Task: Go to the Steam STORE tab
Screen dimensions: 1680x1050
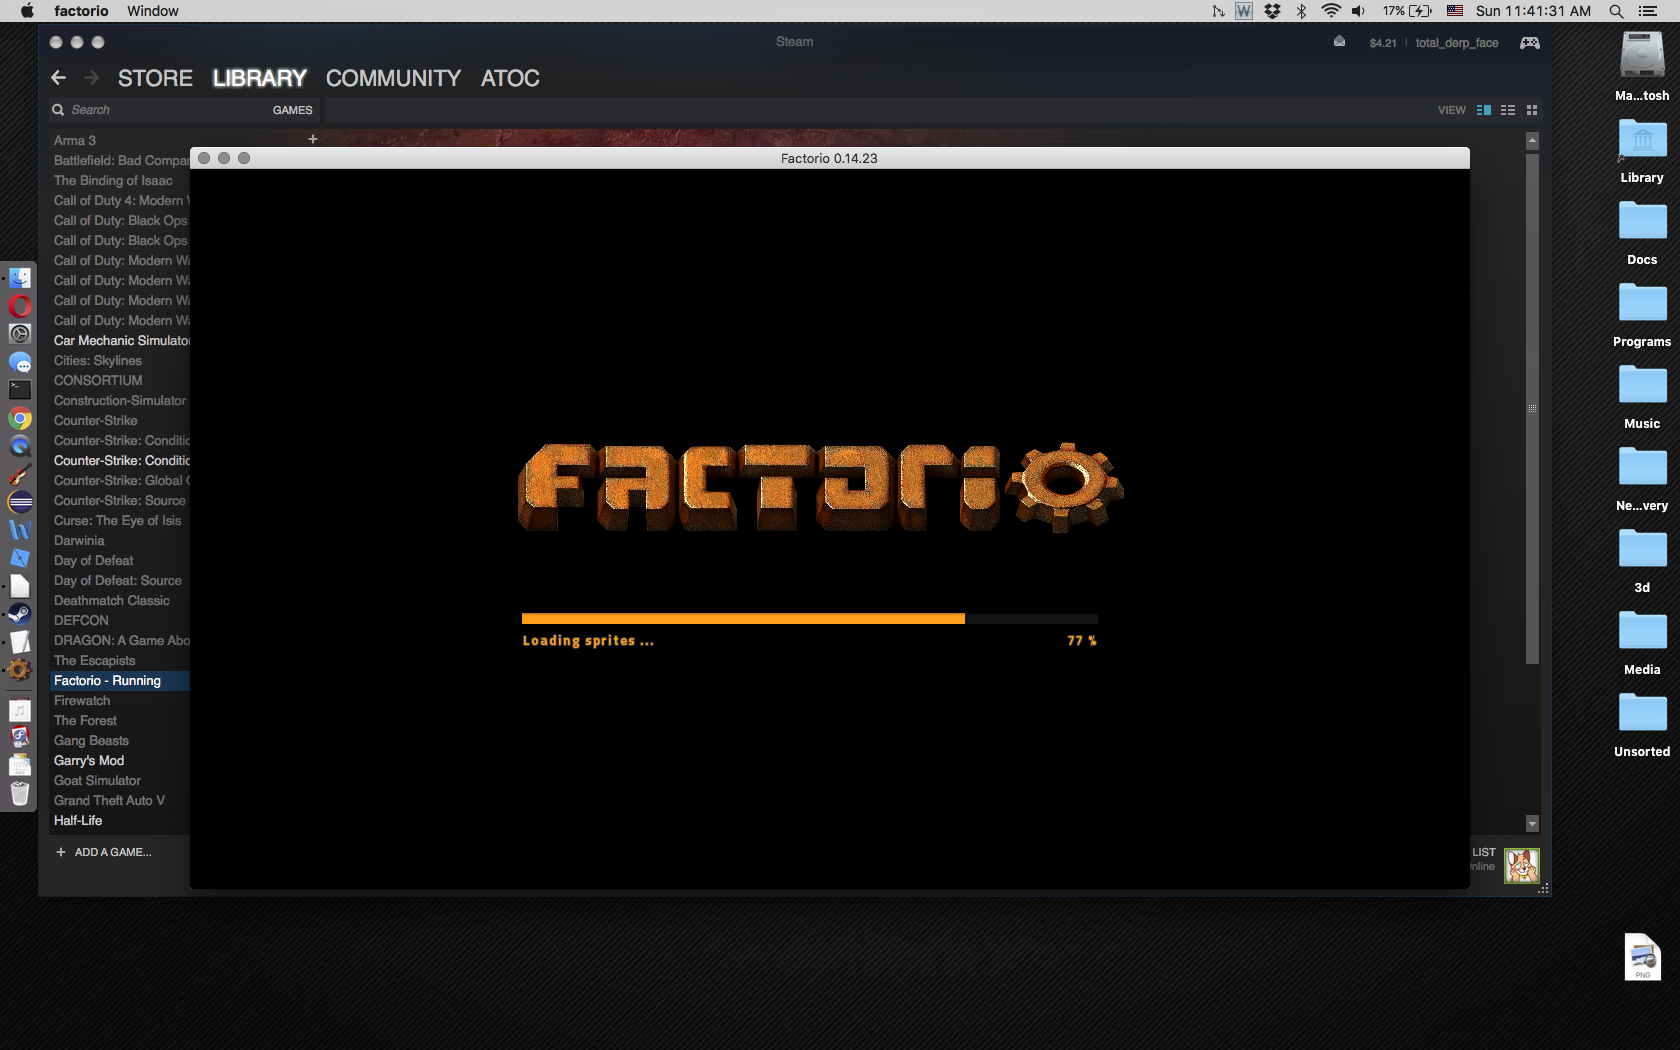Action: 155,78
